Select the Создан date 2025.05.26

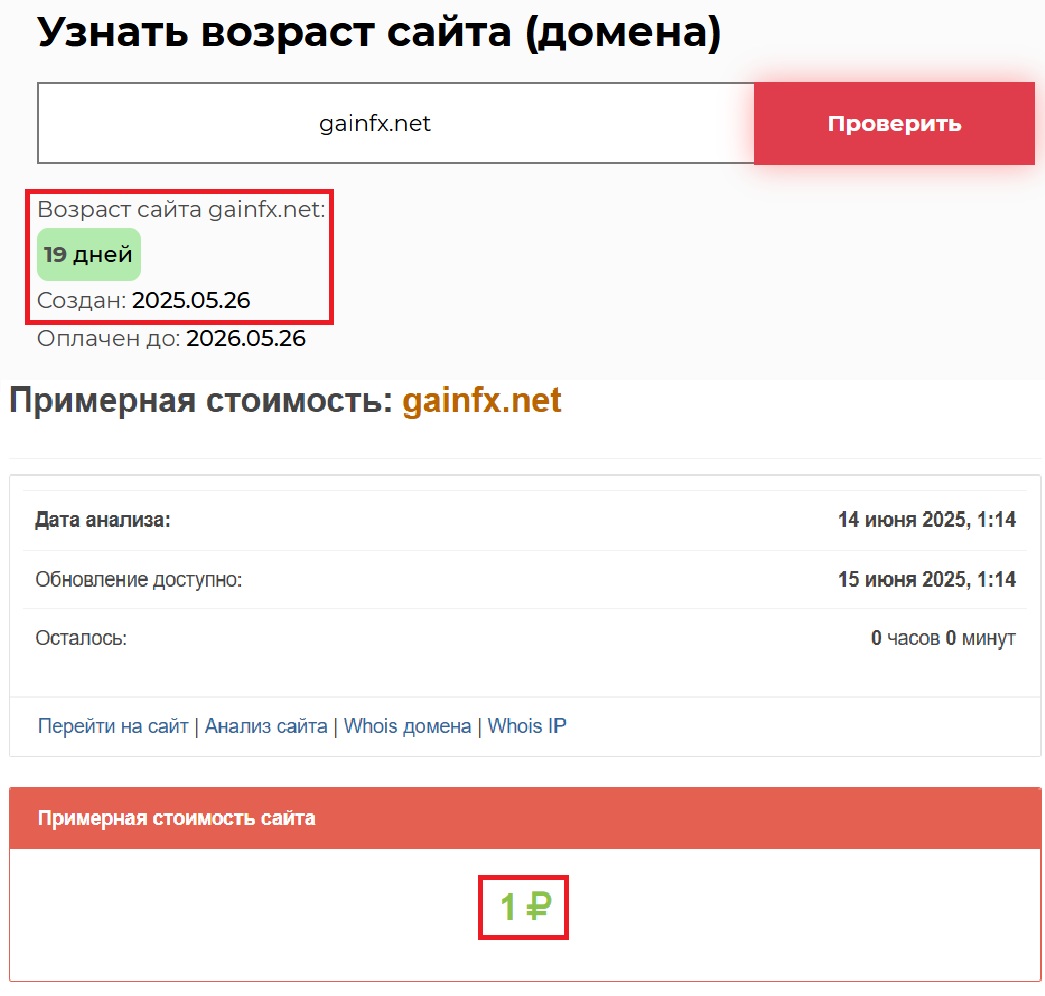pos(191,300)
